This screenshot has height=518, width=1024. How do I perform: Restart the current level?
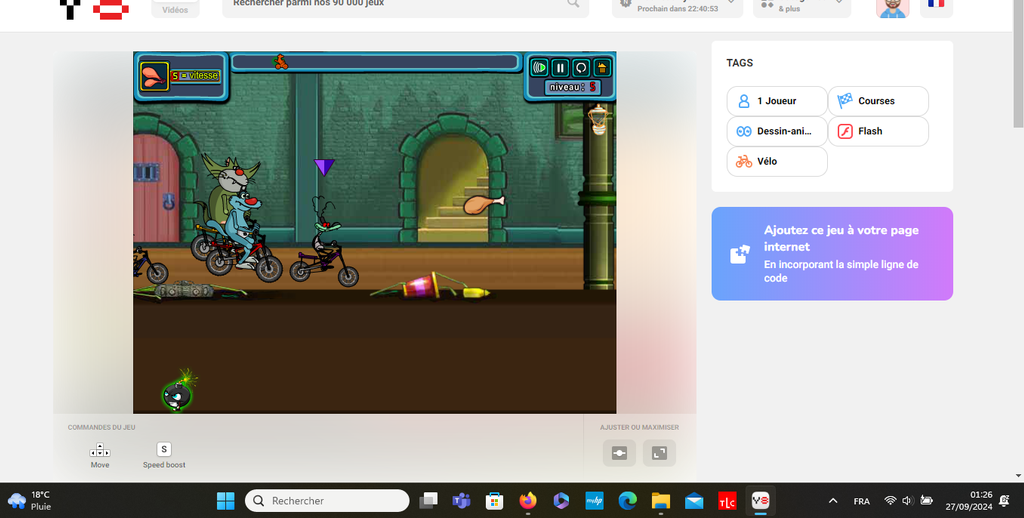pos(581,68)
